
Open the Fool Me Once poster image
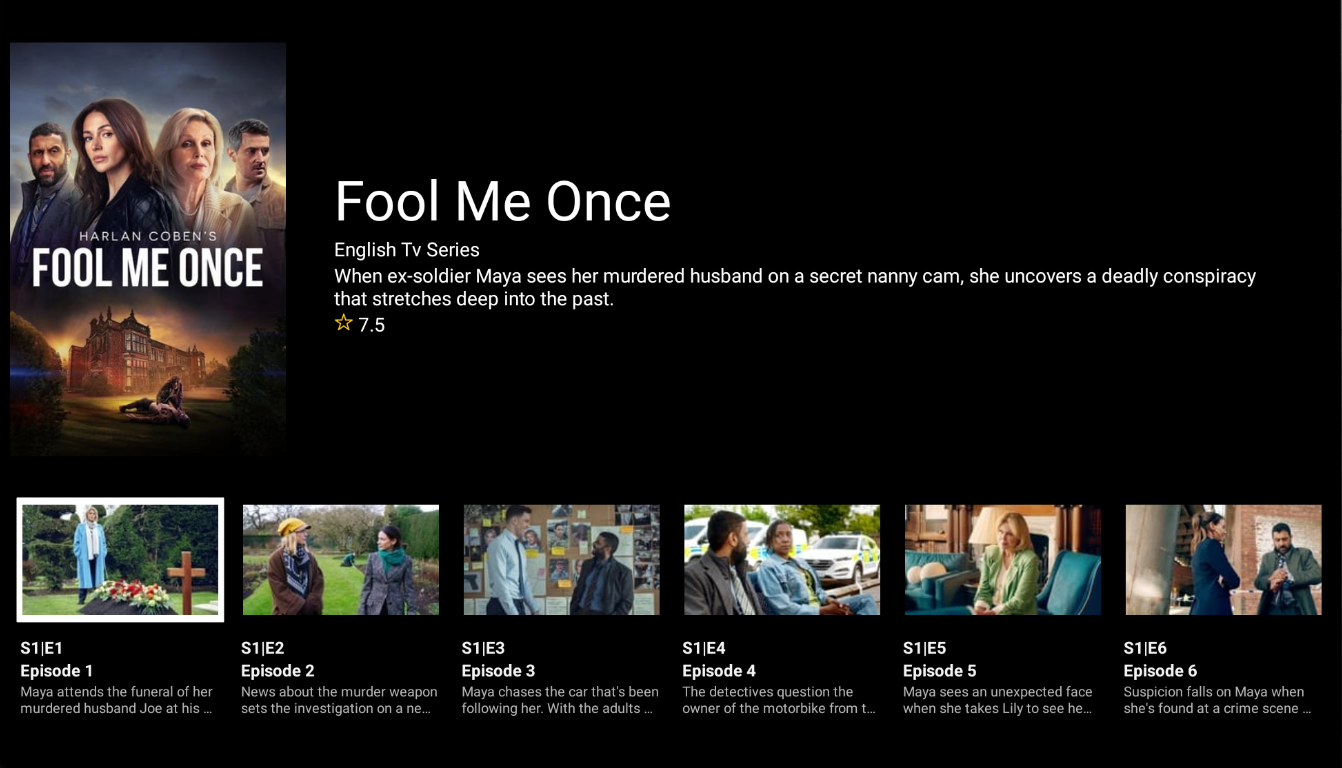pos(148,249)
